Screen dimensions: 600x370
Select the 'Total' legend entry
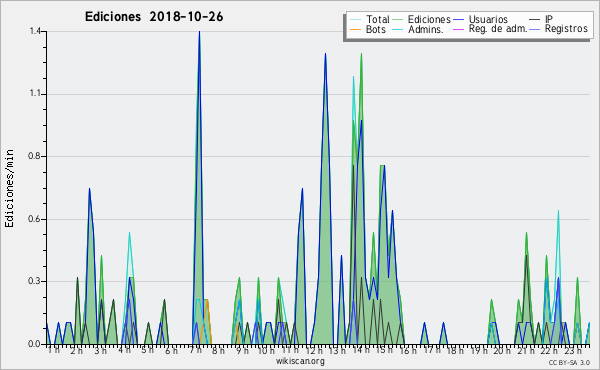pyautogui.click(x=378, y=19)
